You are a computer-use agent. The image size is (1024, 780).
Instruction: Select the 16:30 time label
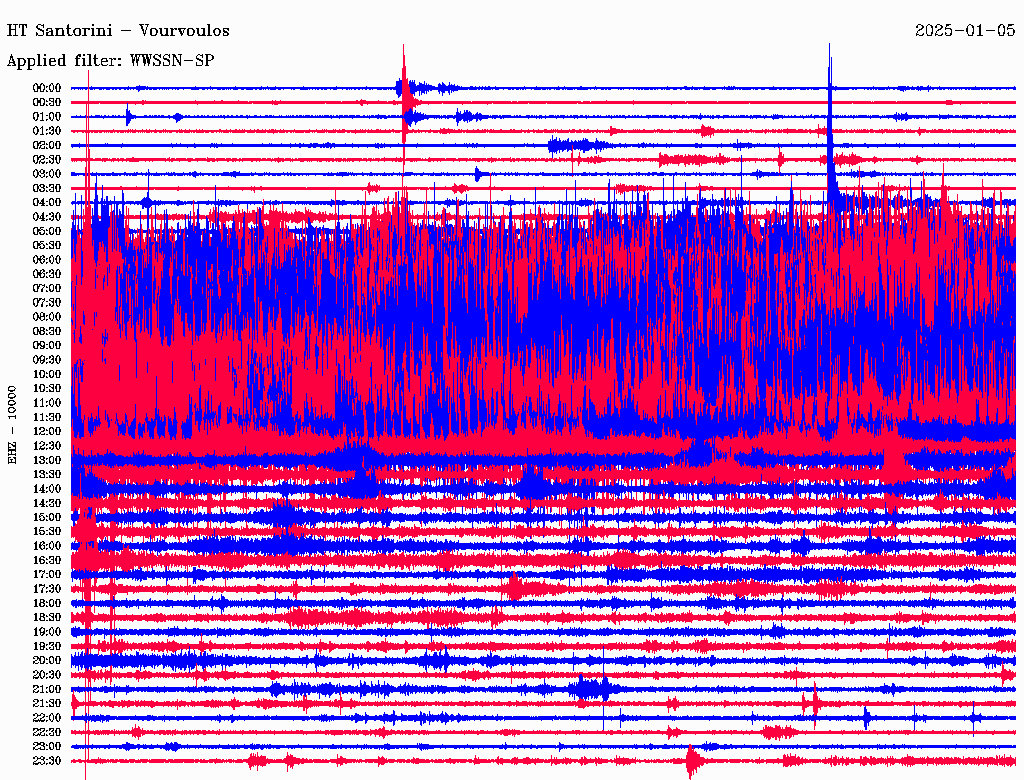[47, 561]
